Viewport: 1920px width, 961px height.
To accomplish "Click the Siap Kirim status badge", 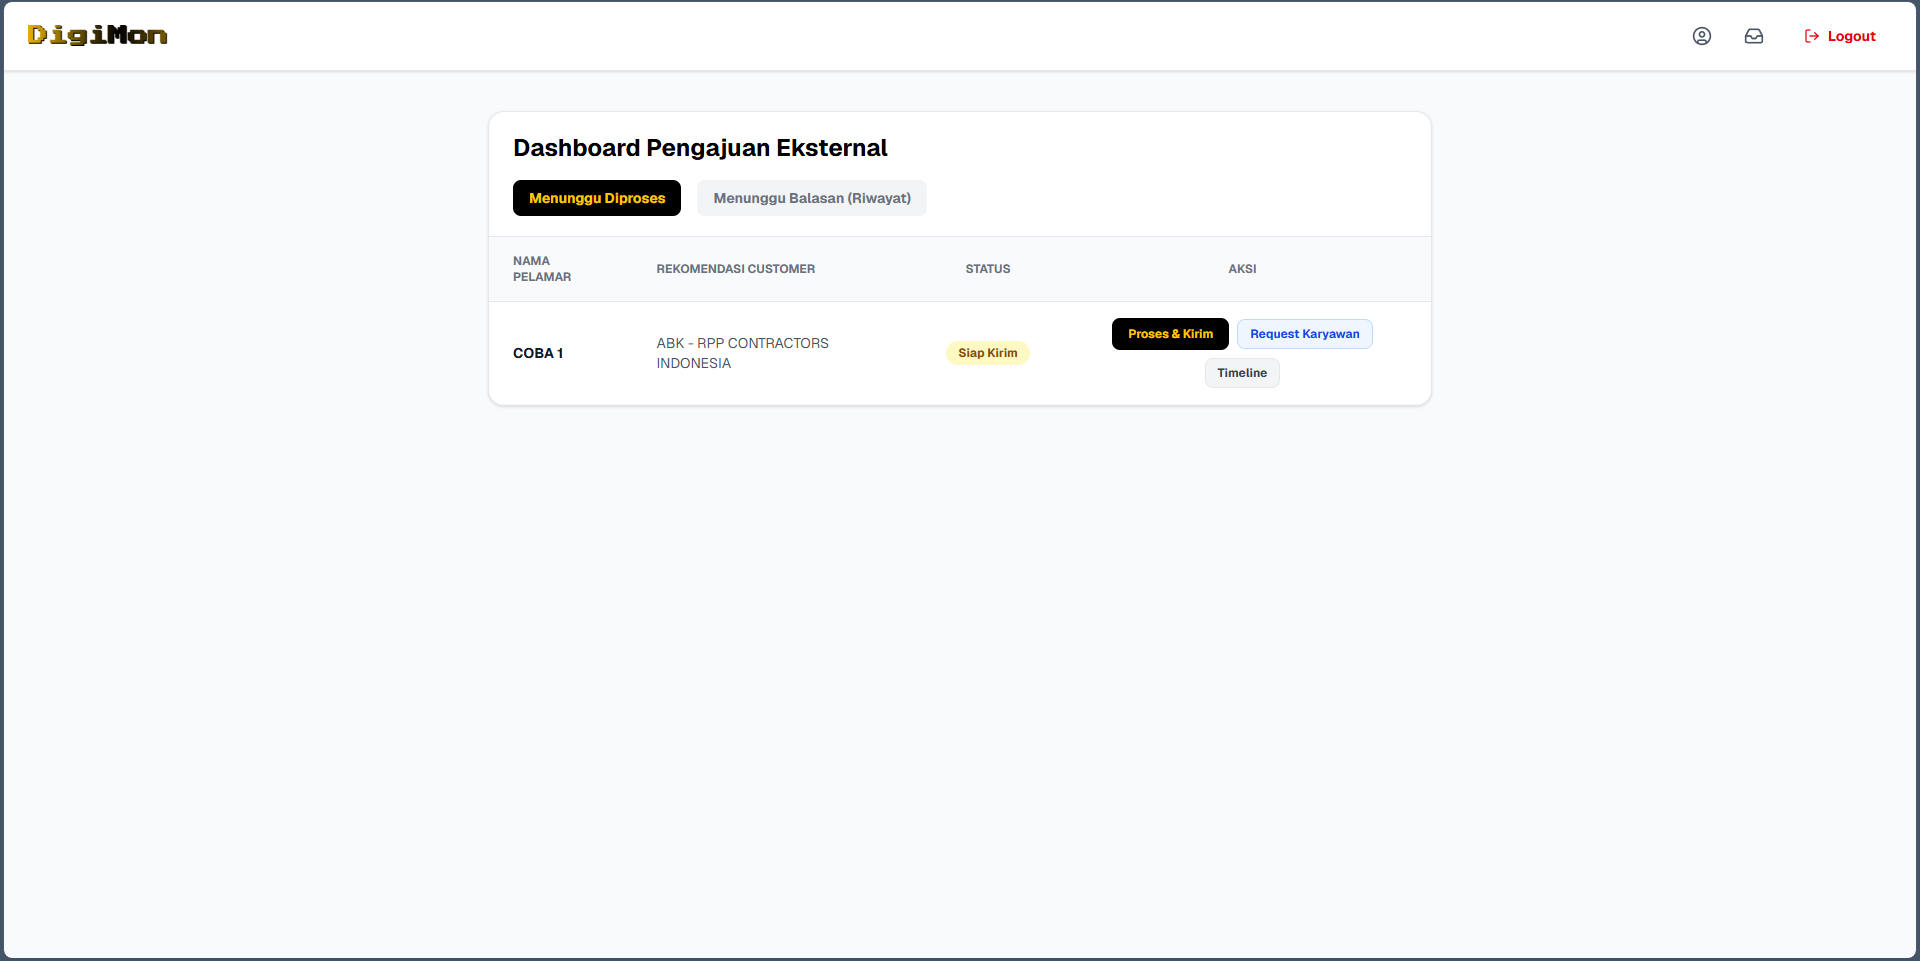I will pyautogui.click(x=987, y=353).
